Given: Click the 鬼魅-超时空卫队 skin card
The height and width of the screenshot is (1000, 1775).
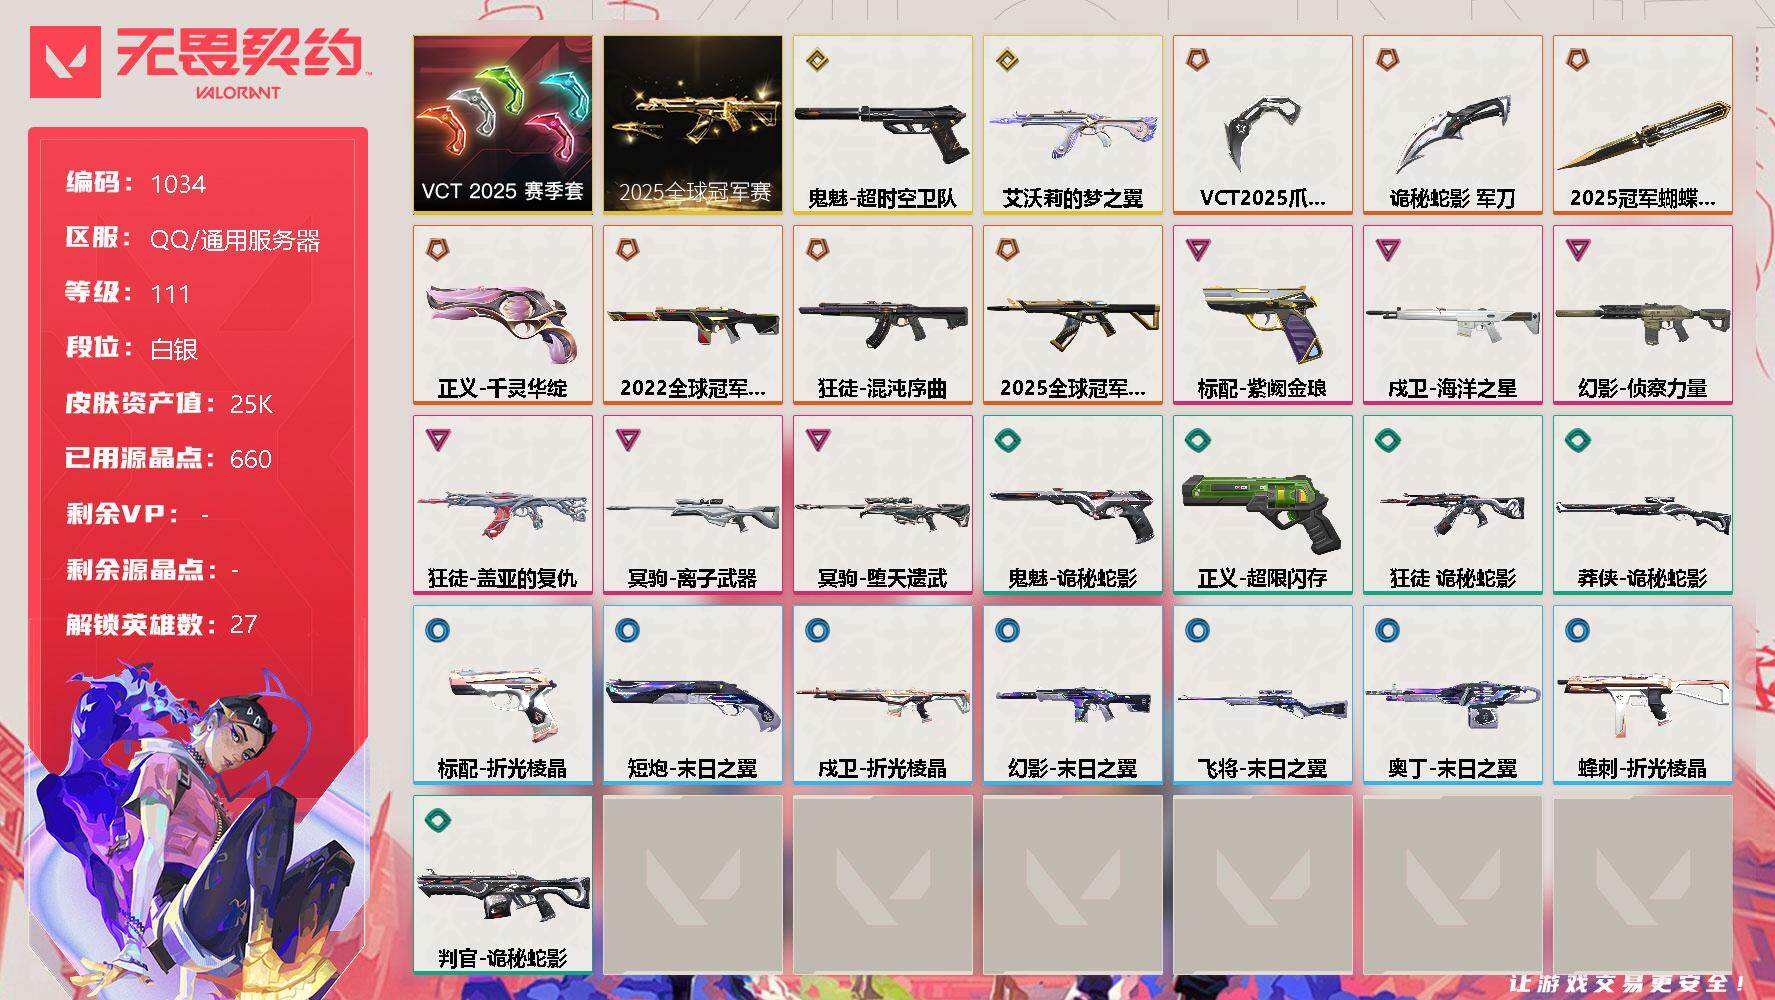Looking at the screenshot, I should point(882,124).
